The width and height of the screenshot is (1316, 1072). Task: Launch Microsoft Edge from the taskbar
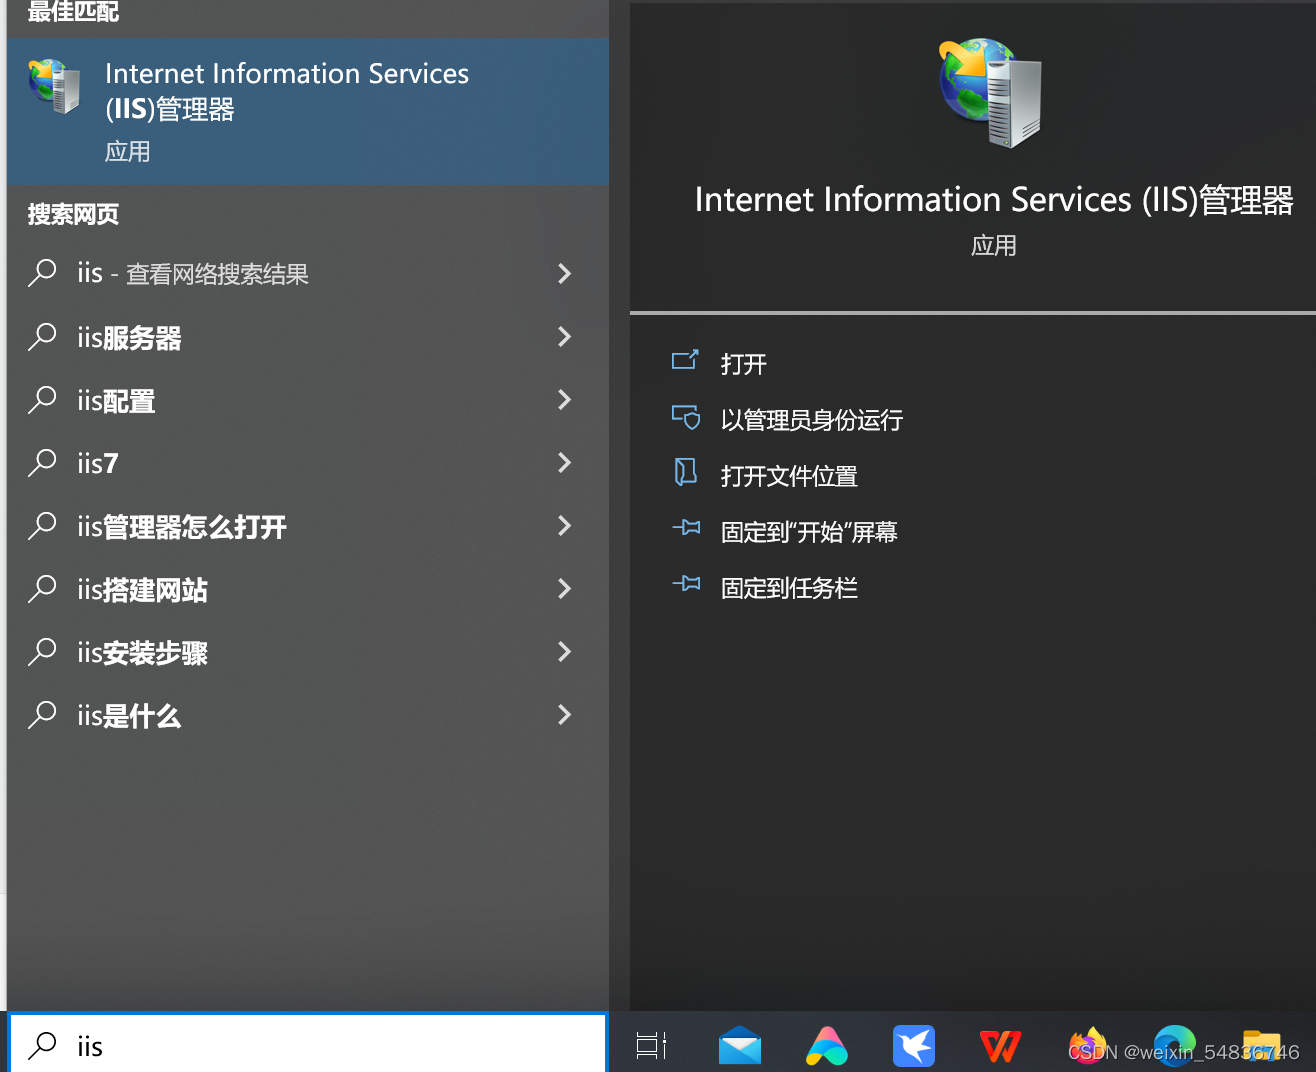tap(1175, 1046)
